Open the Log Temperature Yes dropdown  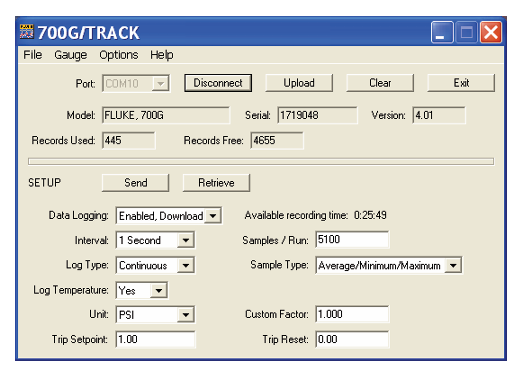pos(159,290)
